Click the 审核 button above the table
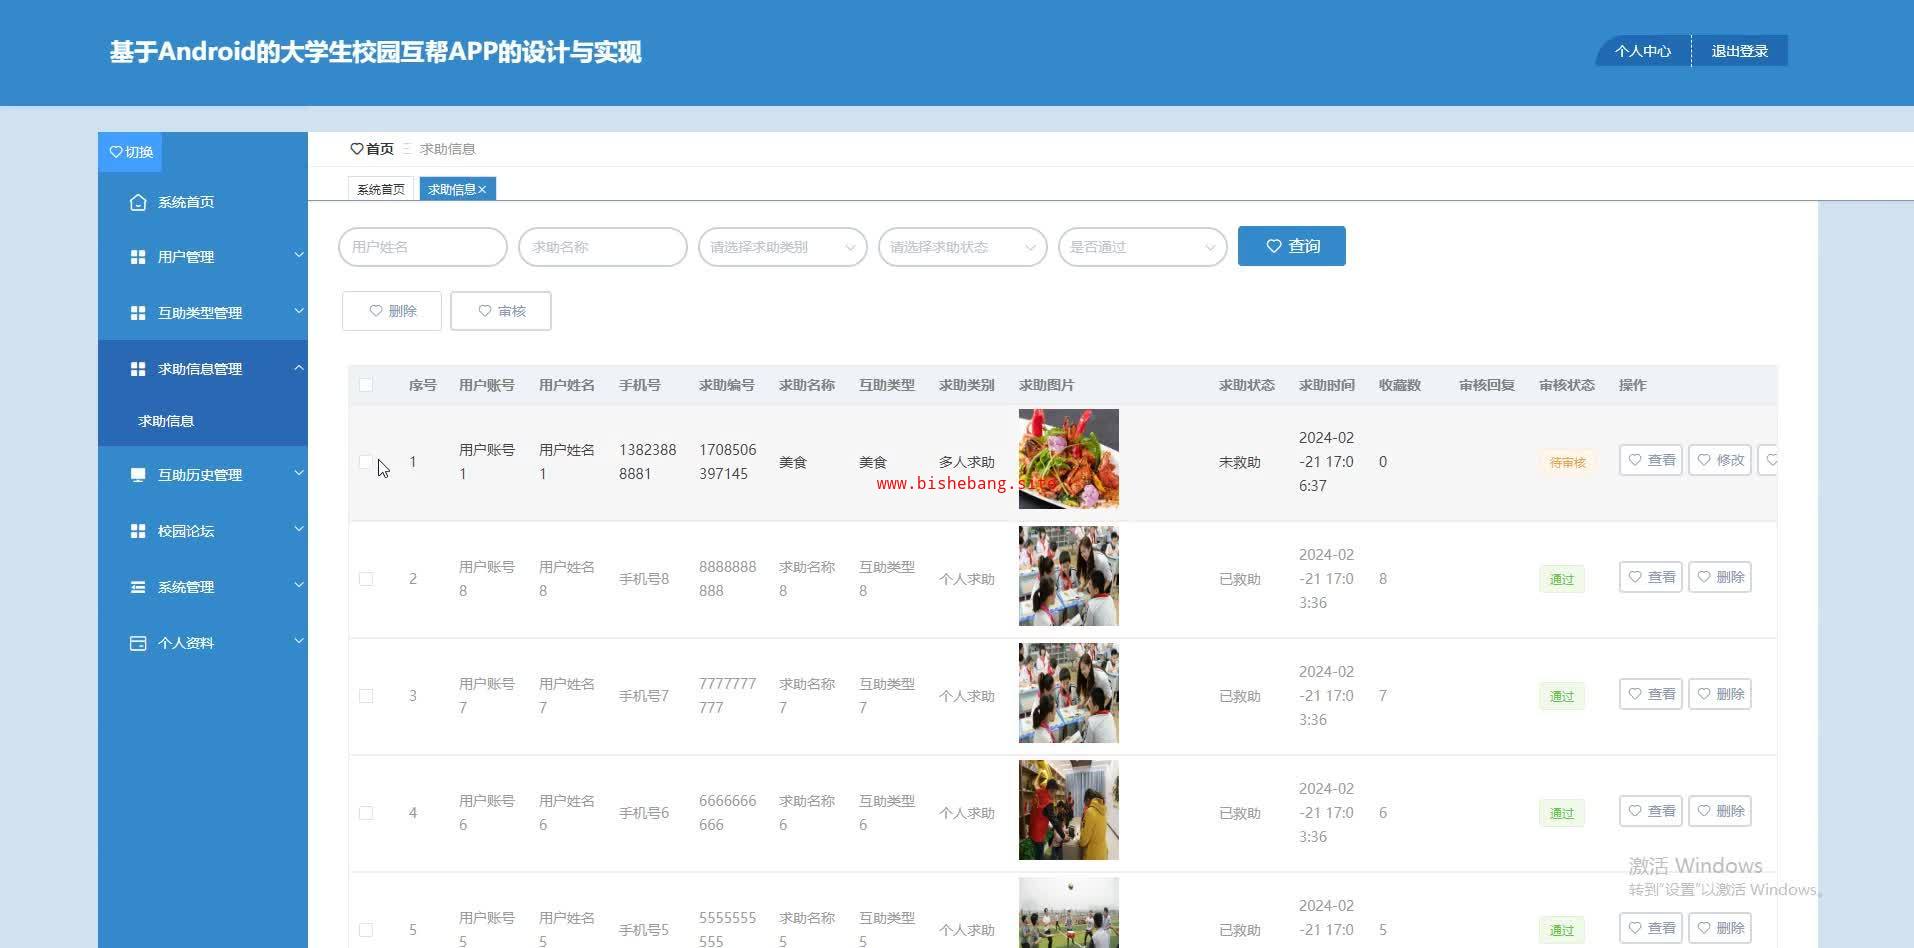This screenshot has width=1914, height=948. pyautogui.click(x=501, y=311)
